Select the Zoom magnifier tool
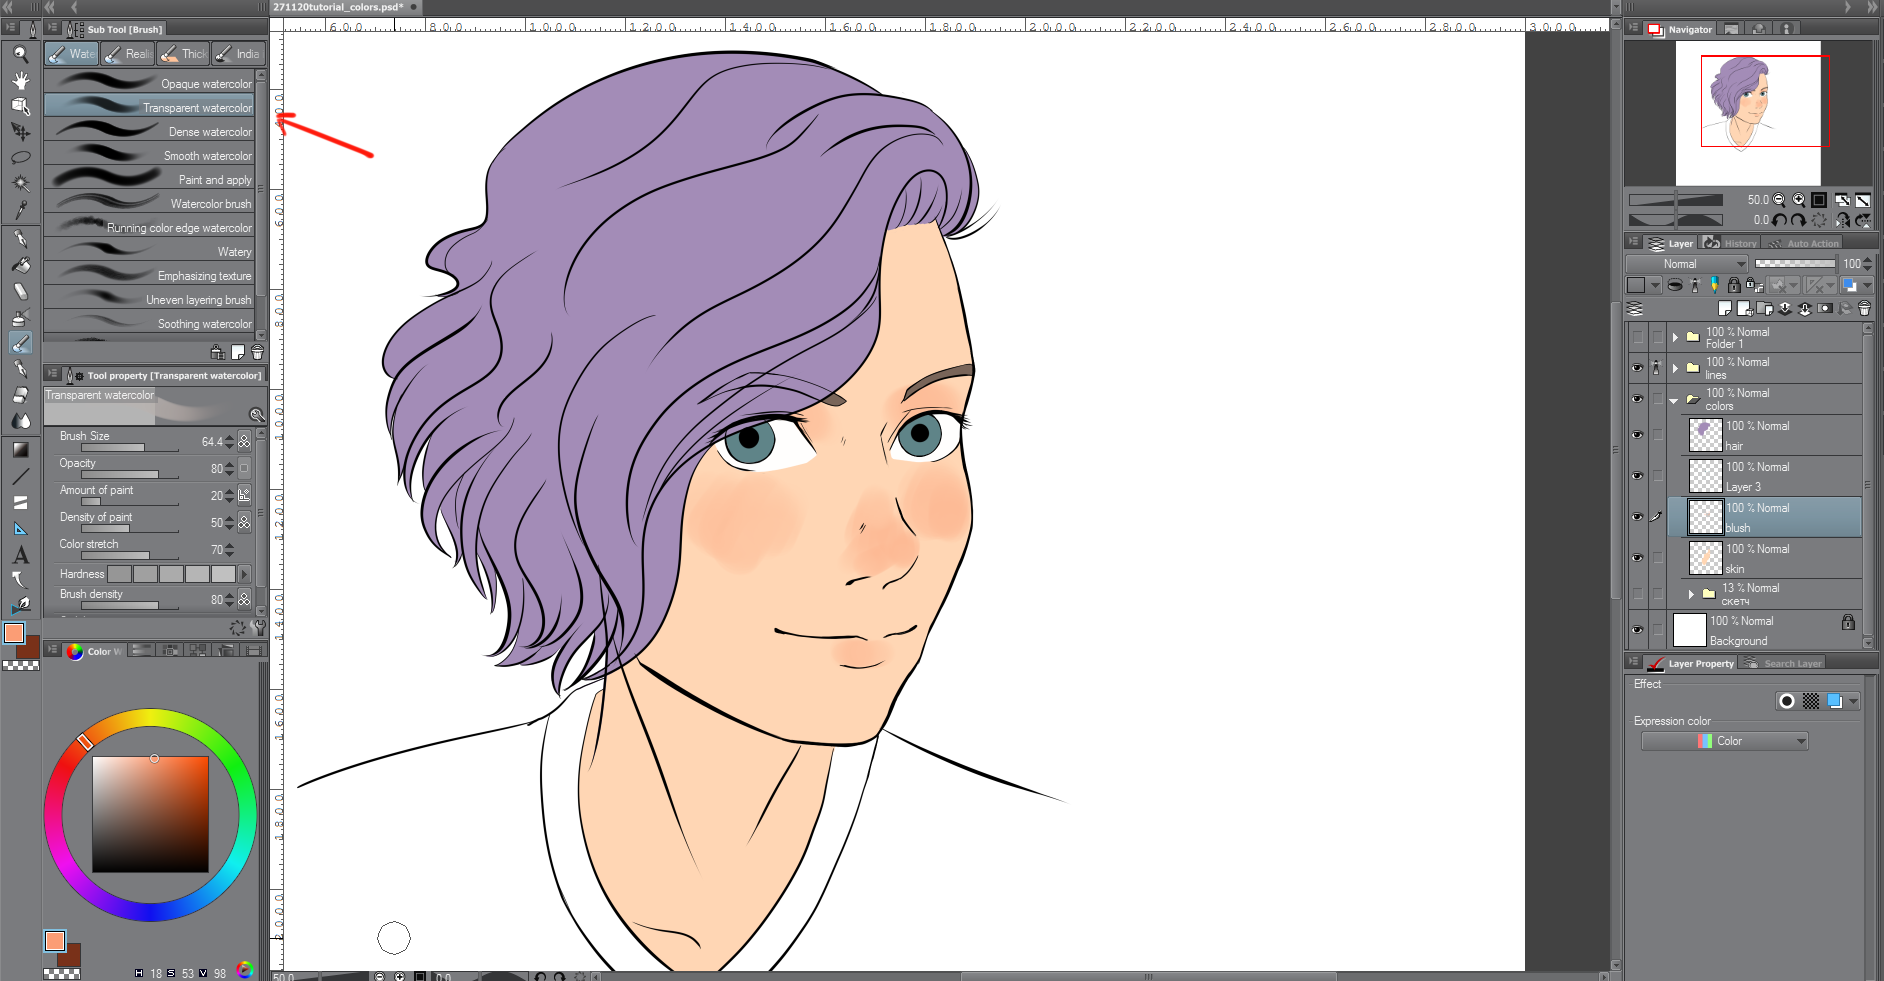The width and height of the screenshot is (1884, 981). click(20, 55)
